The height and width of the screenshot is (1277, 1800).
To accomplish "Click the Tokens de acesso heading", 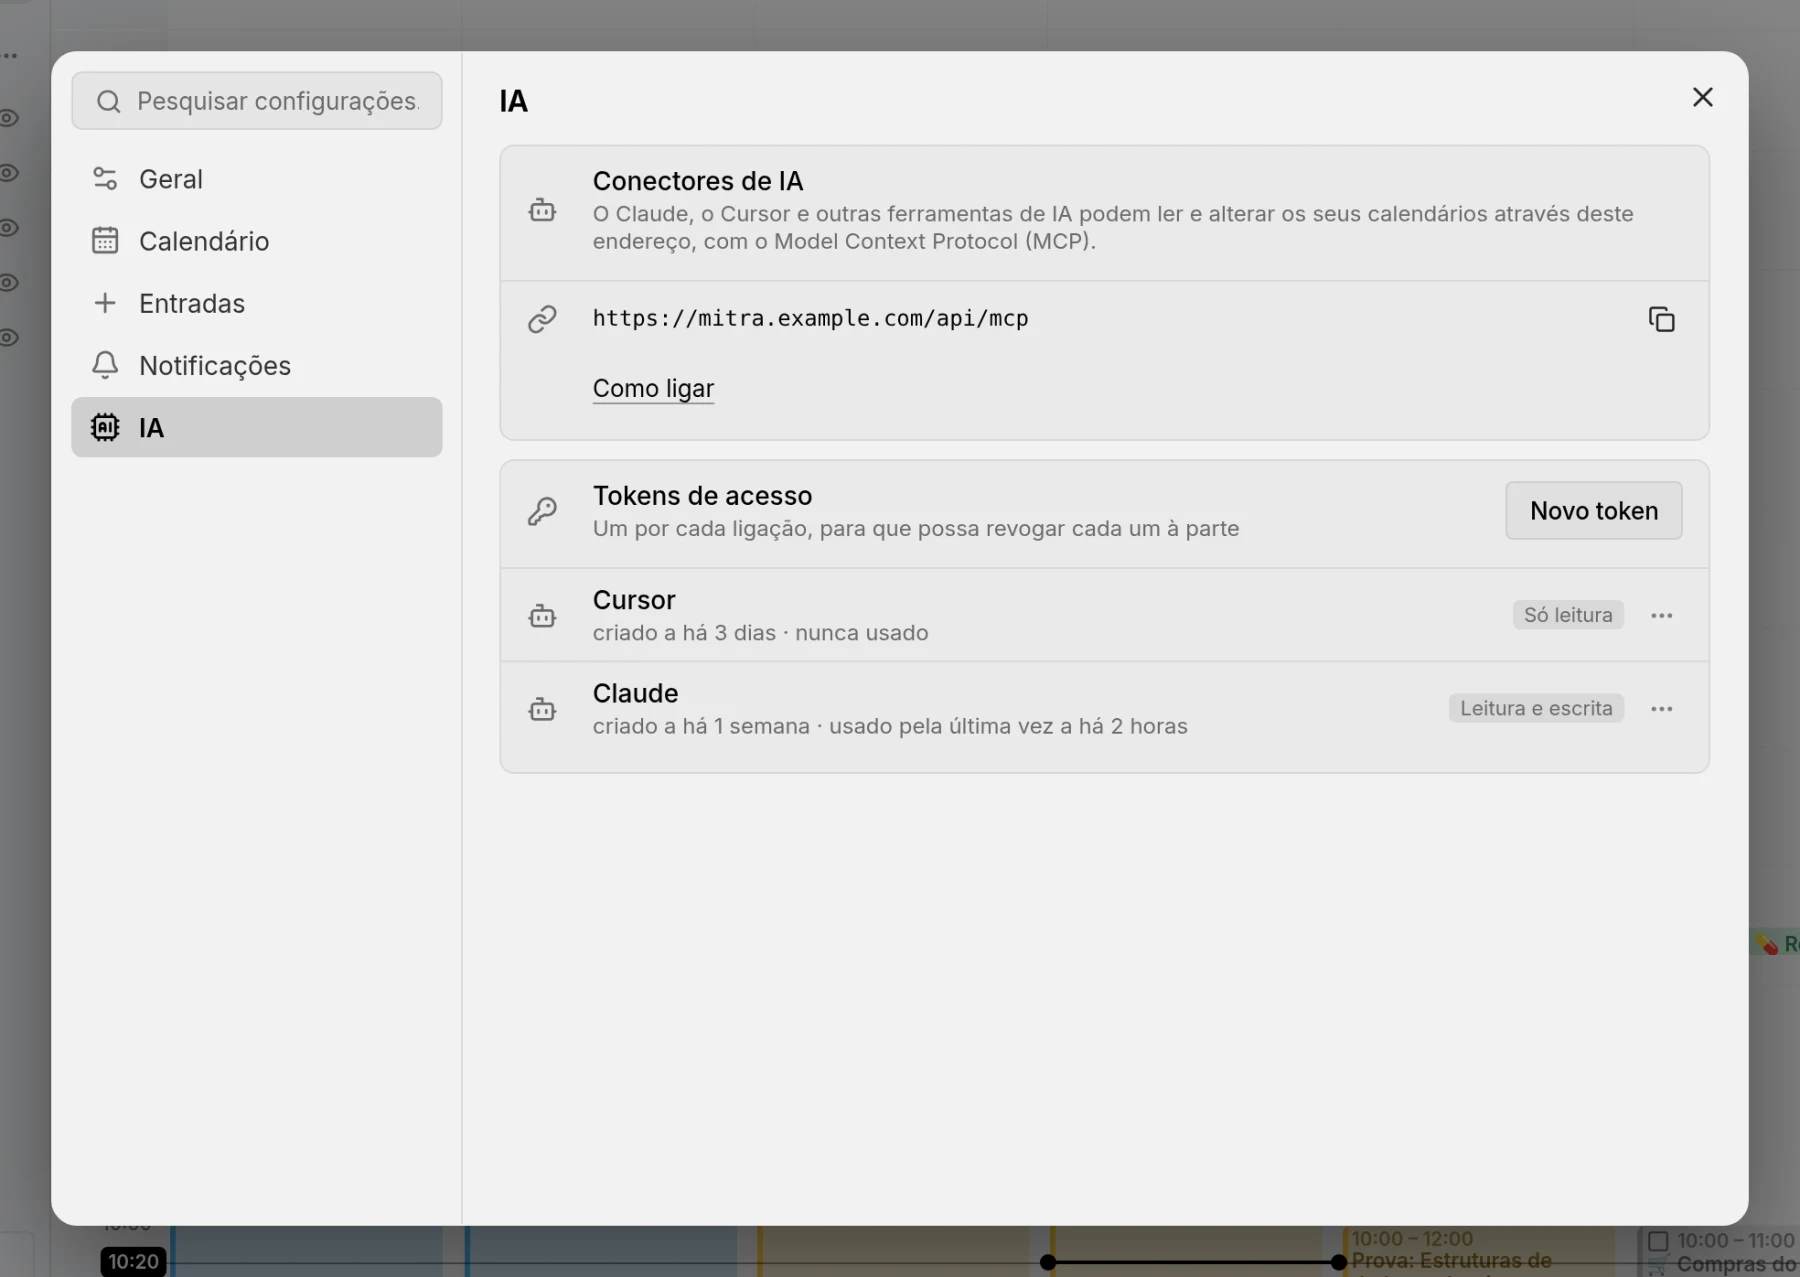I will [702, 496].
